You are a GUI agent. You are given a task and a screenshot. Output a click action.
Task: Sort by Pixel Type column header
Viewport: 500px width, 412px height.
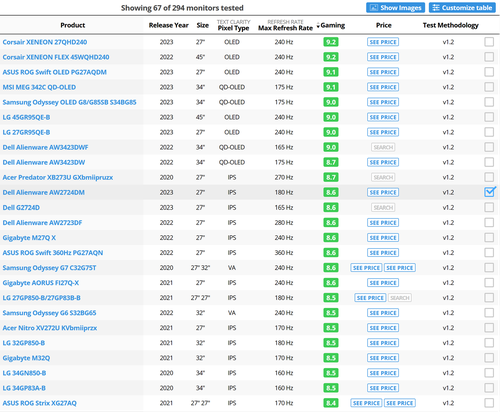click(233, 28)
